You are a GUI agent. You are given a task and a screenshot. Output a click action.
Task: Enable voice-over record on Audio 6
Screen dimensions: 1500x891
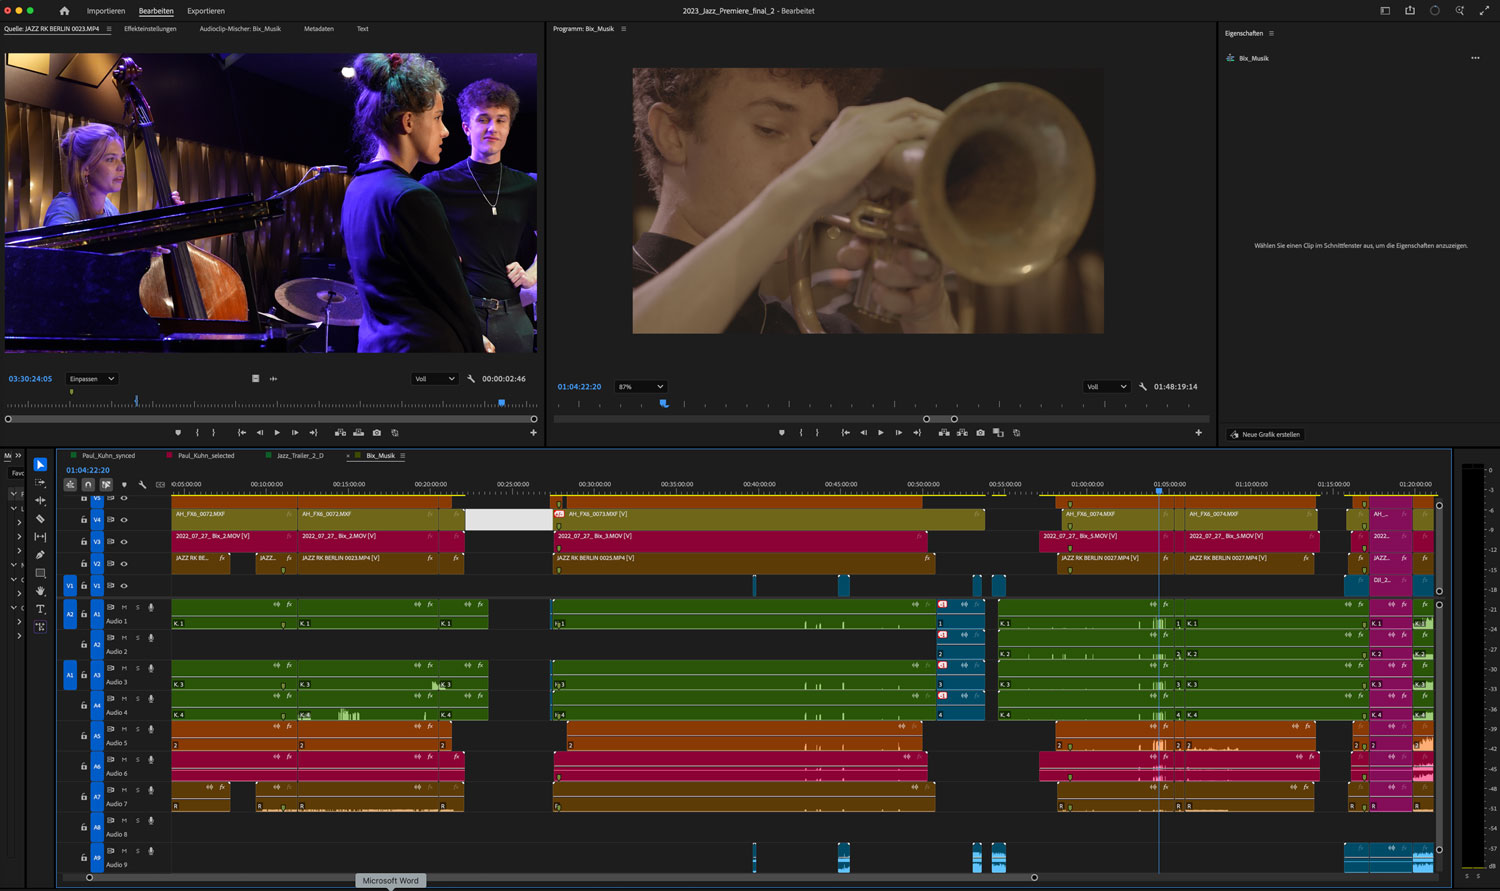click(151, 760)
